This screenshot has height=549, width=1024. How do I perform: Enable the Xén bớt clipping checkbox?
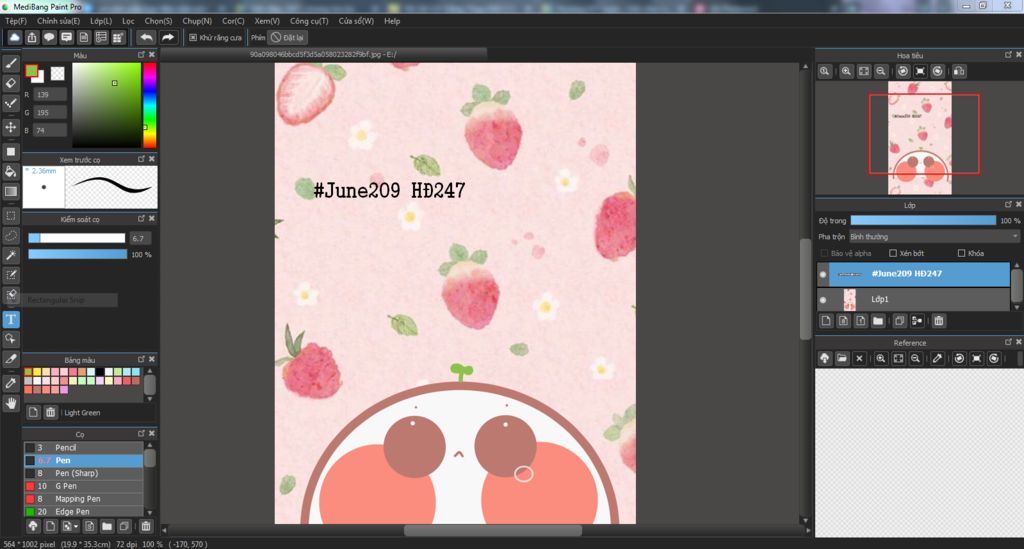coord(893,253)
